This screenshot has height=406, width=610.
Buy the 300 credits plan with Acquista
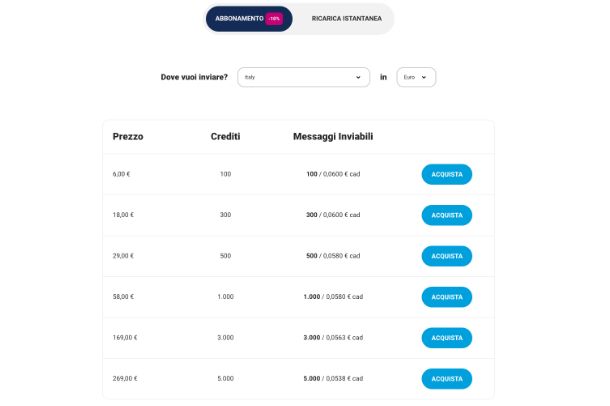click(446, 215)
